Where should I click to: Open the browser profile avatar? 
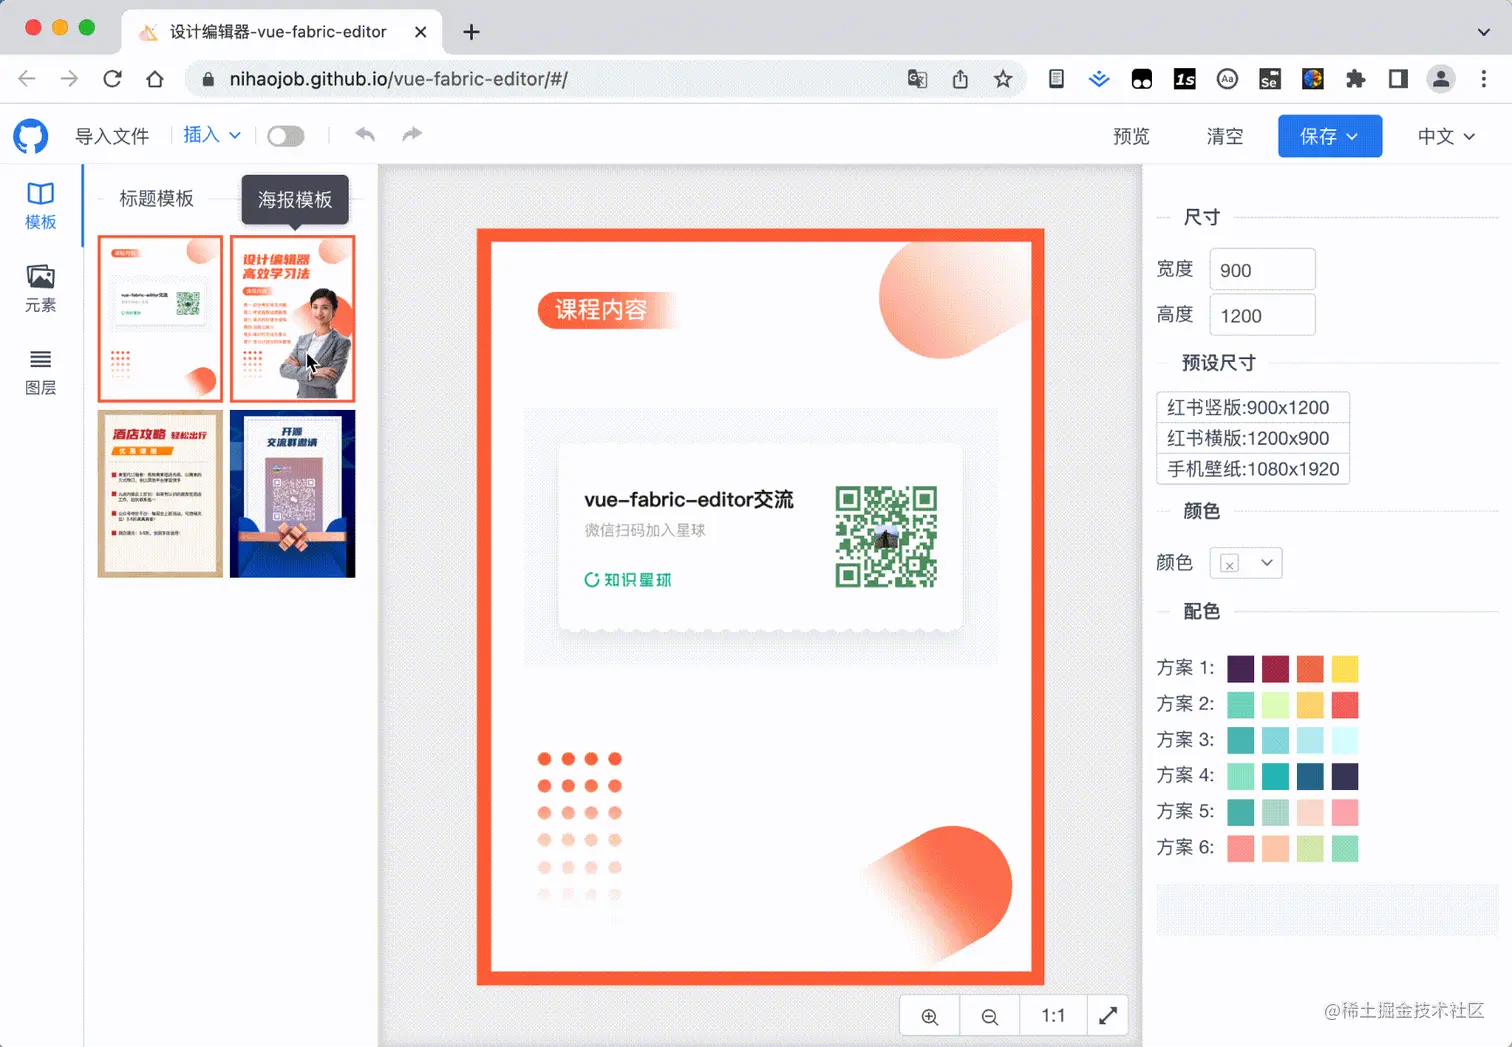click(x=1441, y=79)
